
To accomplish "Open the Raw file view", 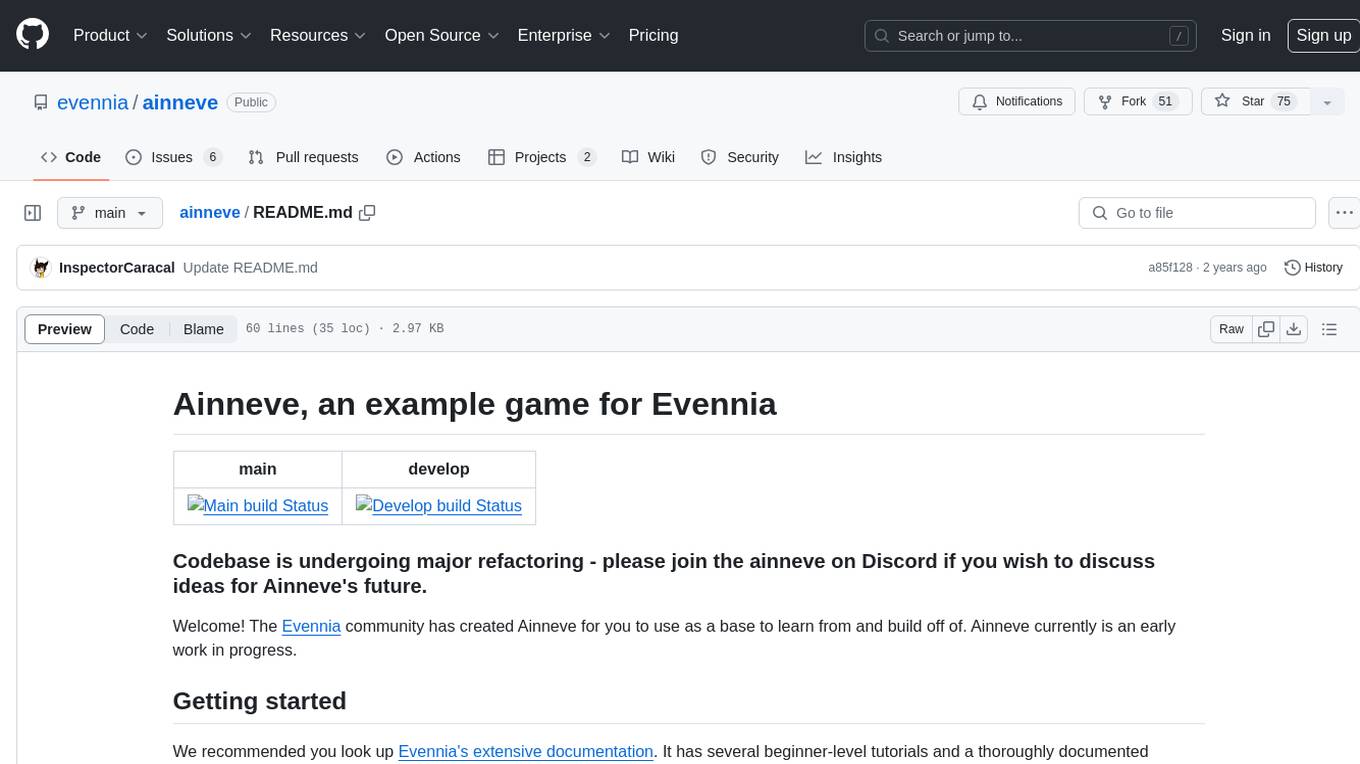I will pyautogui.click(x=1231, y=329).
